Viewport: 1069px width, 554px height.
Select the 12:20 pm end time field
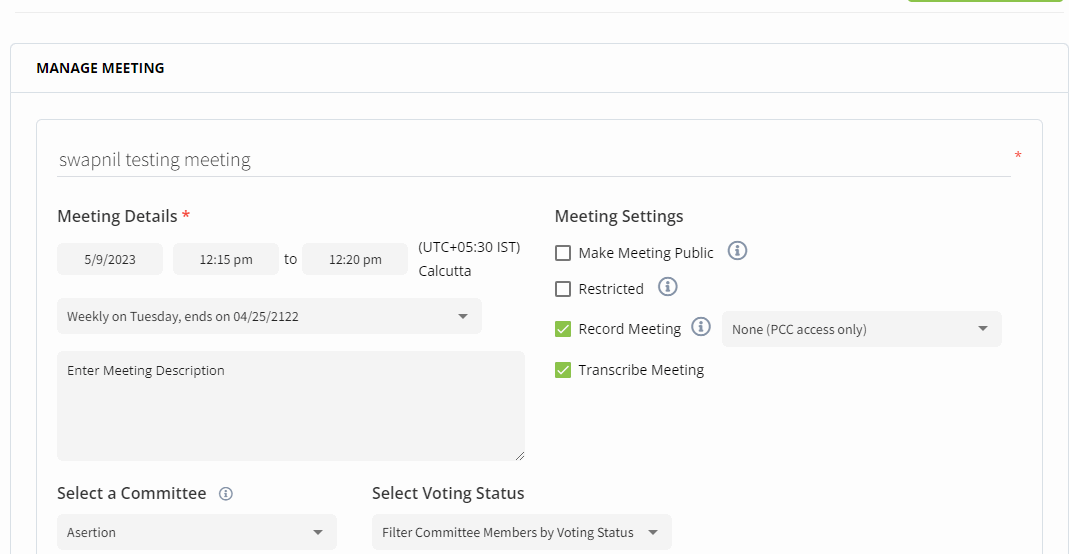pyautogui.click(x=355, y=259)
